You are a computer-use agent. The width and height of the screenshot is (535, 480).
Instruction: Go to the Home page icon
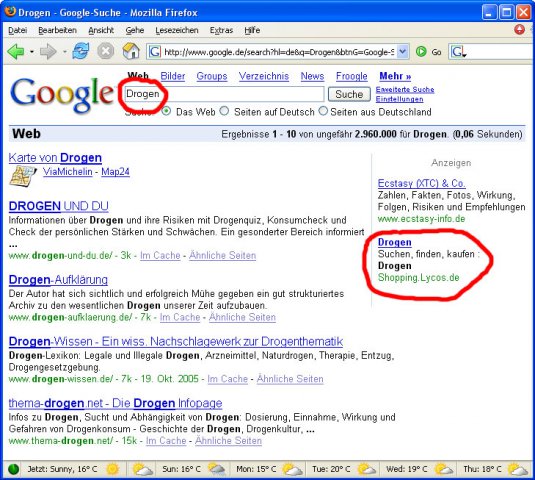point(131,52)
